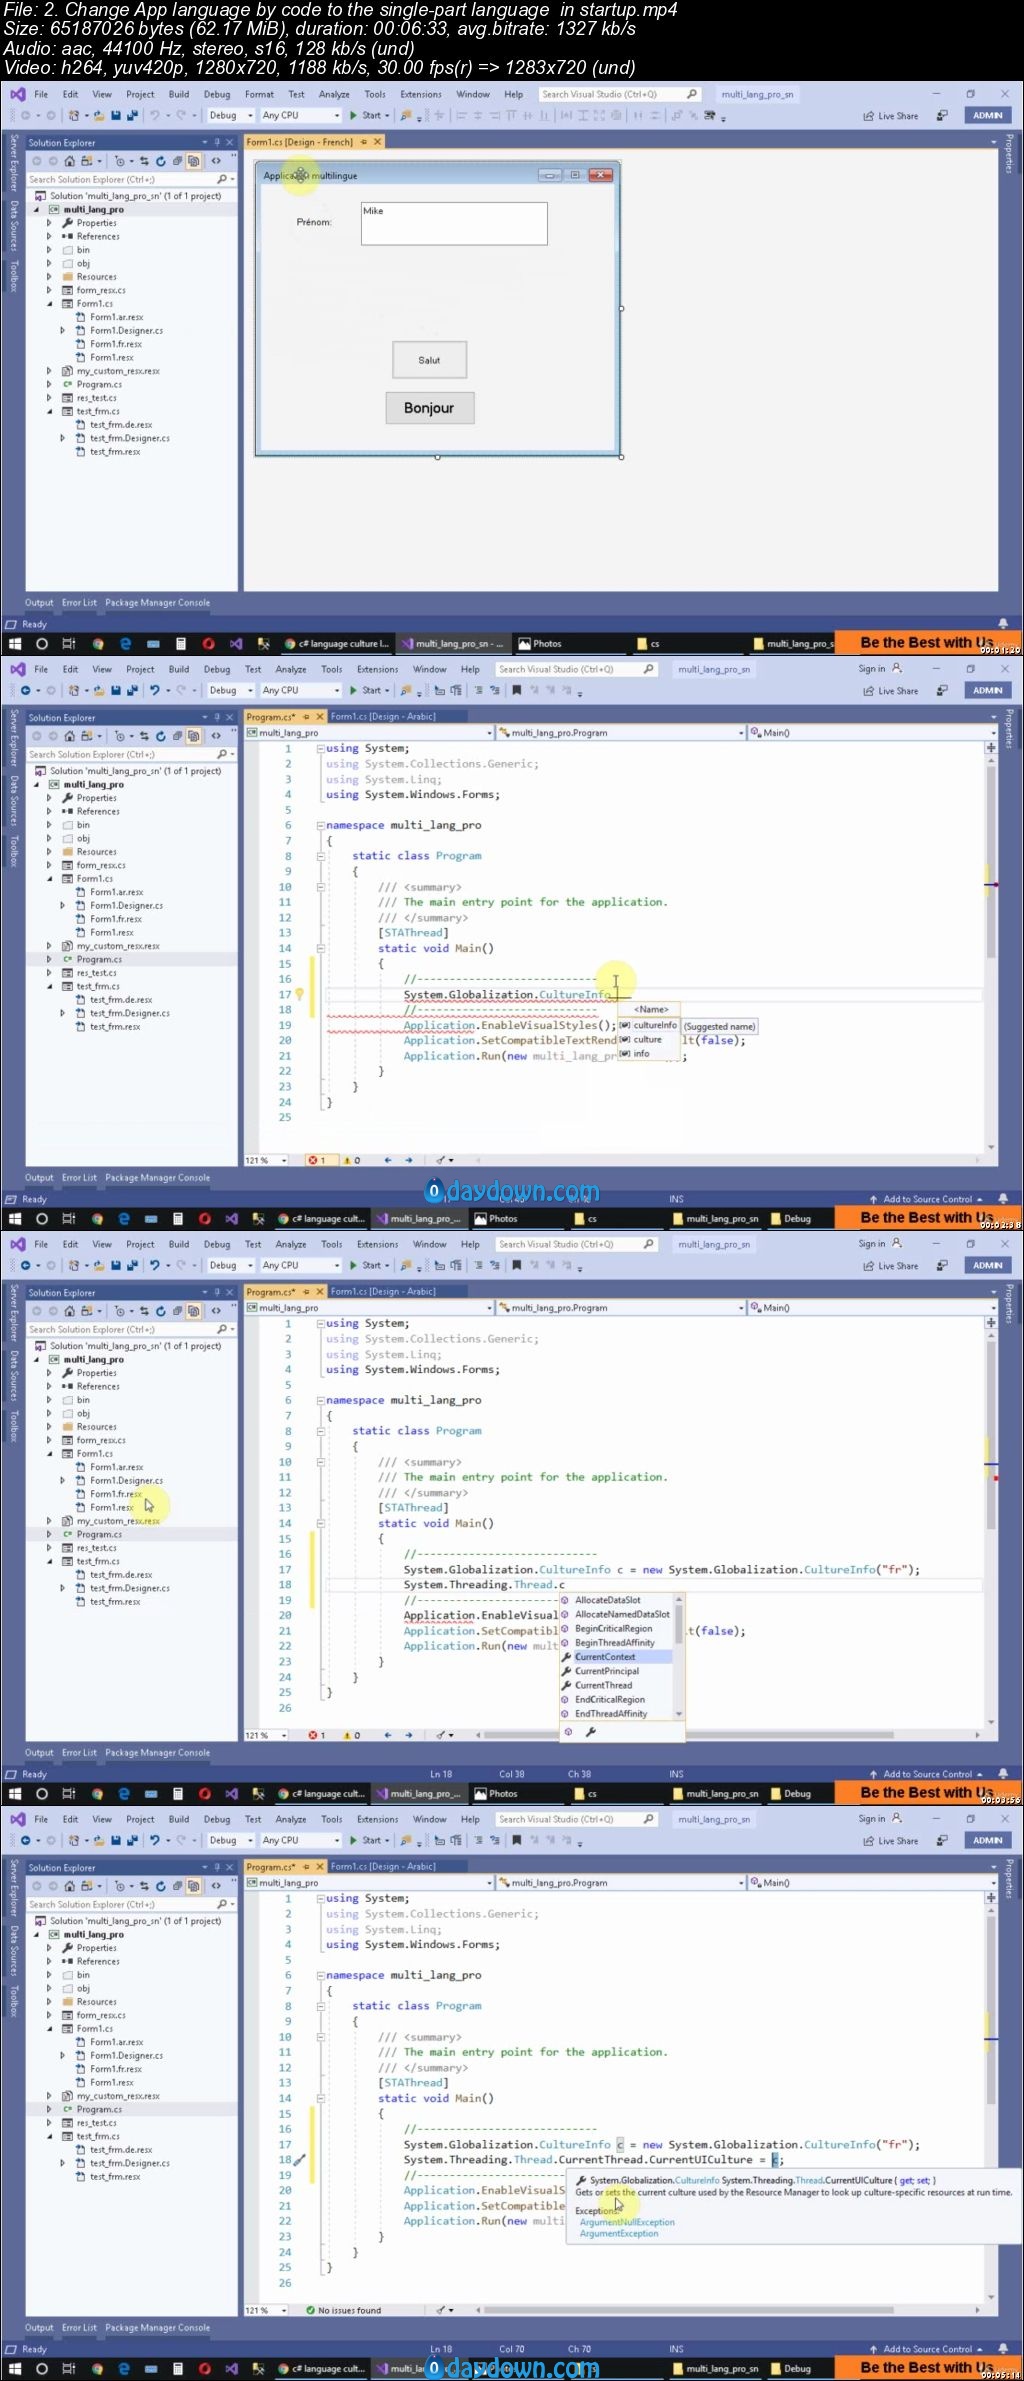Select Form1.fr.resx in the French designer frame

[115, 344]
